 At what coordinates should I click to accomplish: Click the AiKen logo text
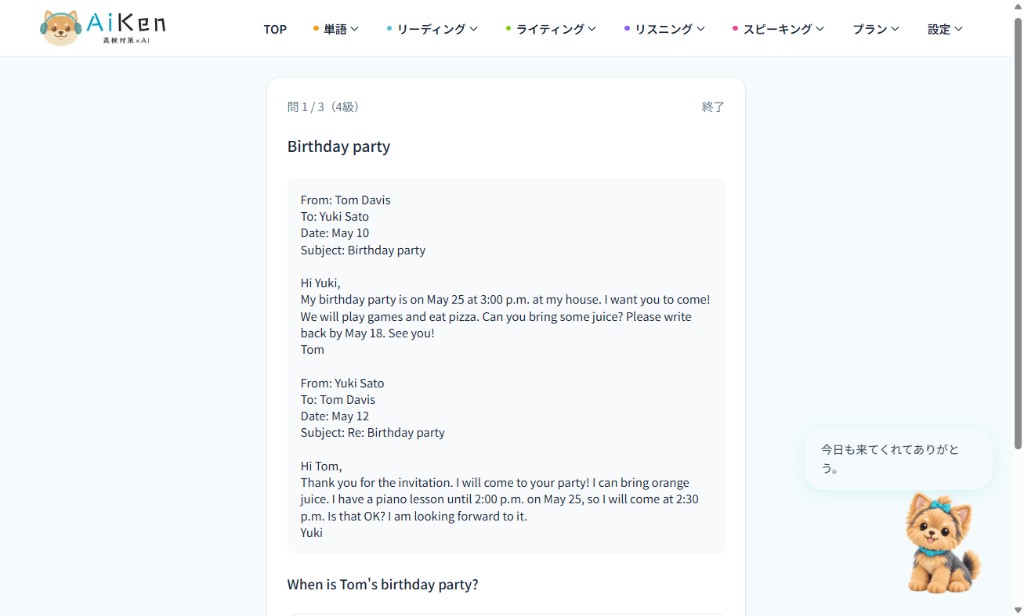point(126,27)
